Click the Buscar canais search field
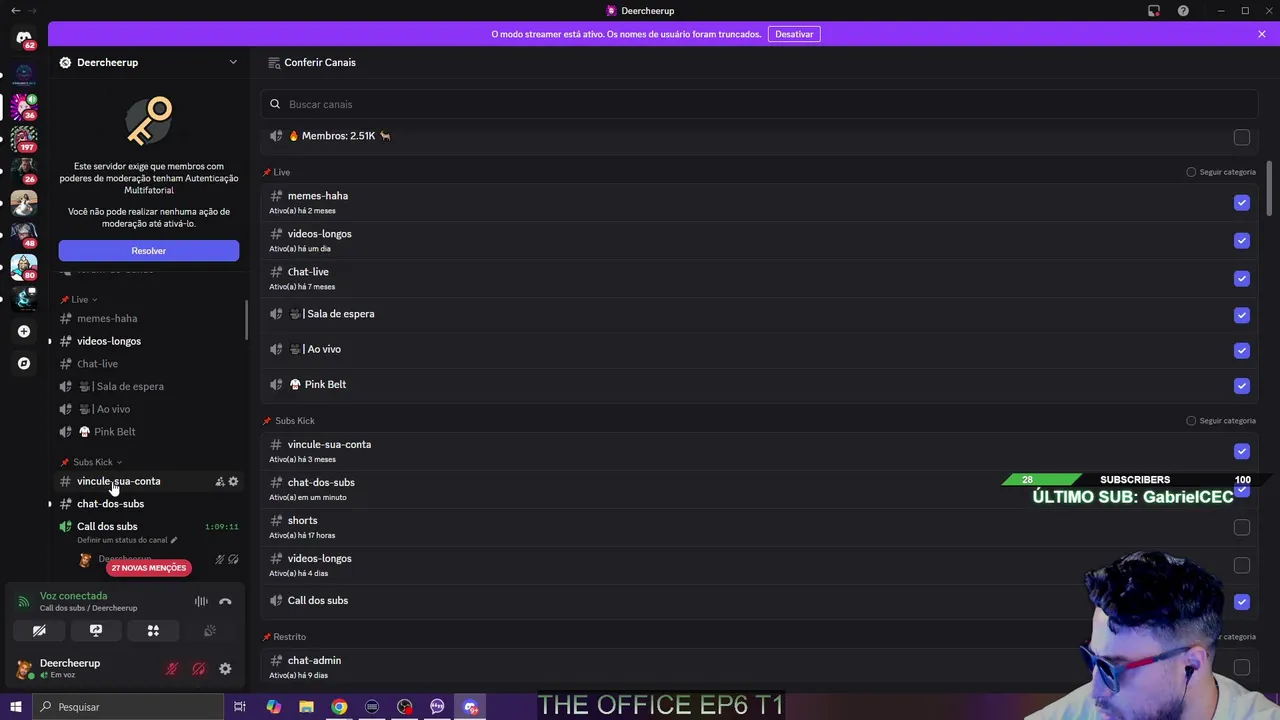This screenshot has width=1280, height=720. (760, 104)
